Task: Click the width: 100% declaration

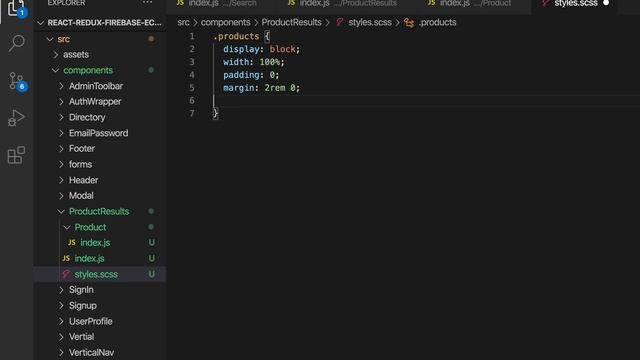Action: [x=254, y=62]
